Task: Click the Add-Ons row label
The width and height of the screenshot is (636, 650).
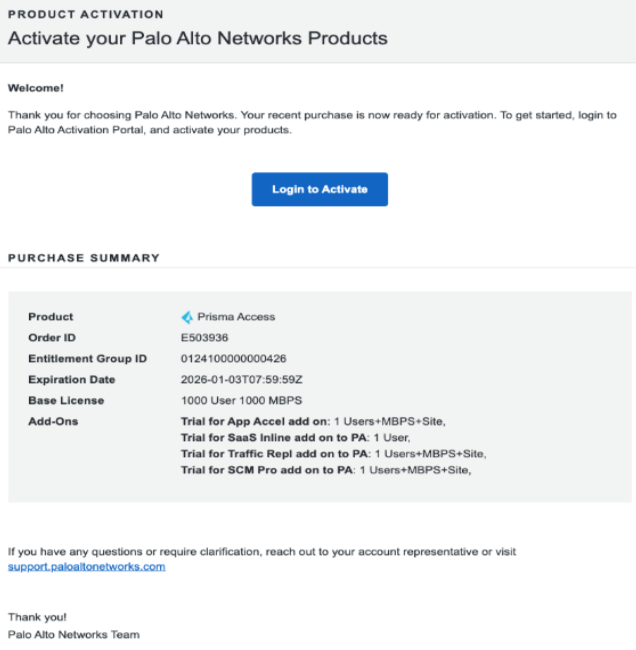Action: 53,422
